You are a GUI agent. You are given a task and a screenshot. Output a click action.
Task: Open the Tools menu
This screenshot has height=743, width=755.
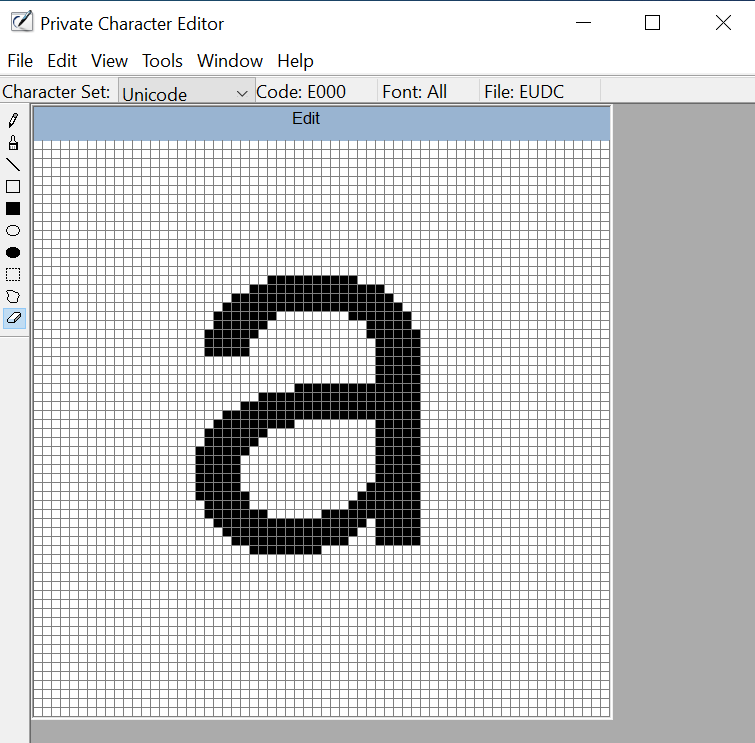click(162, 61)
